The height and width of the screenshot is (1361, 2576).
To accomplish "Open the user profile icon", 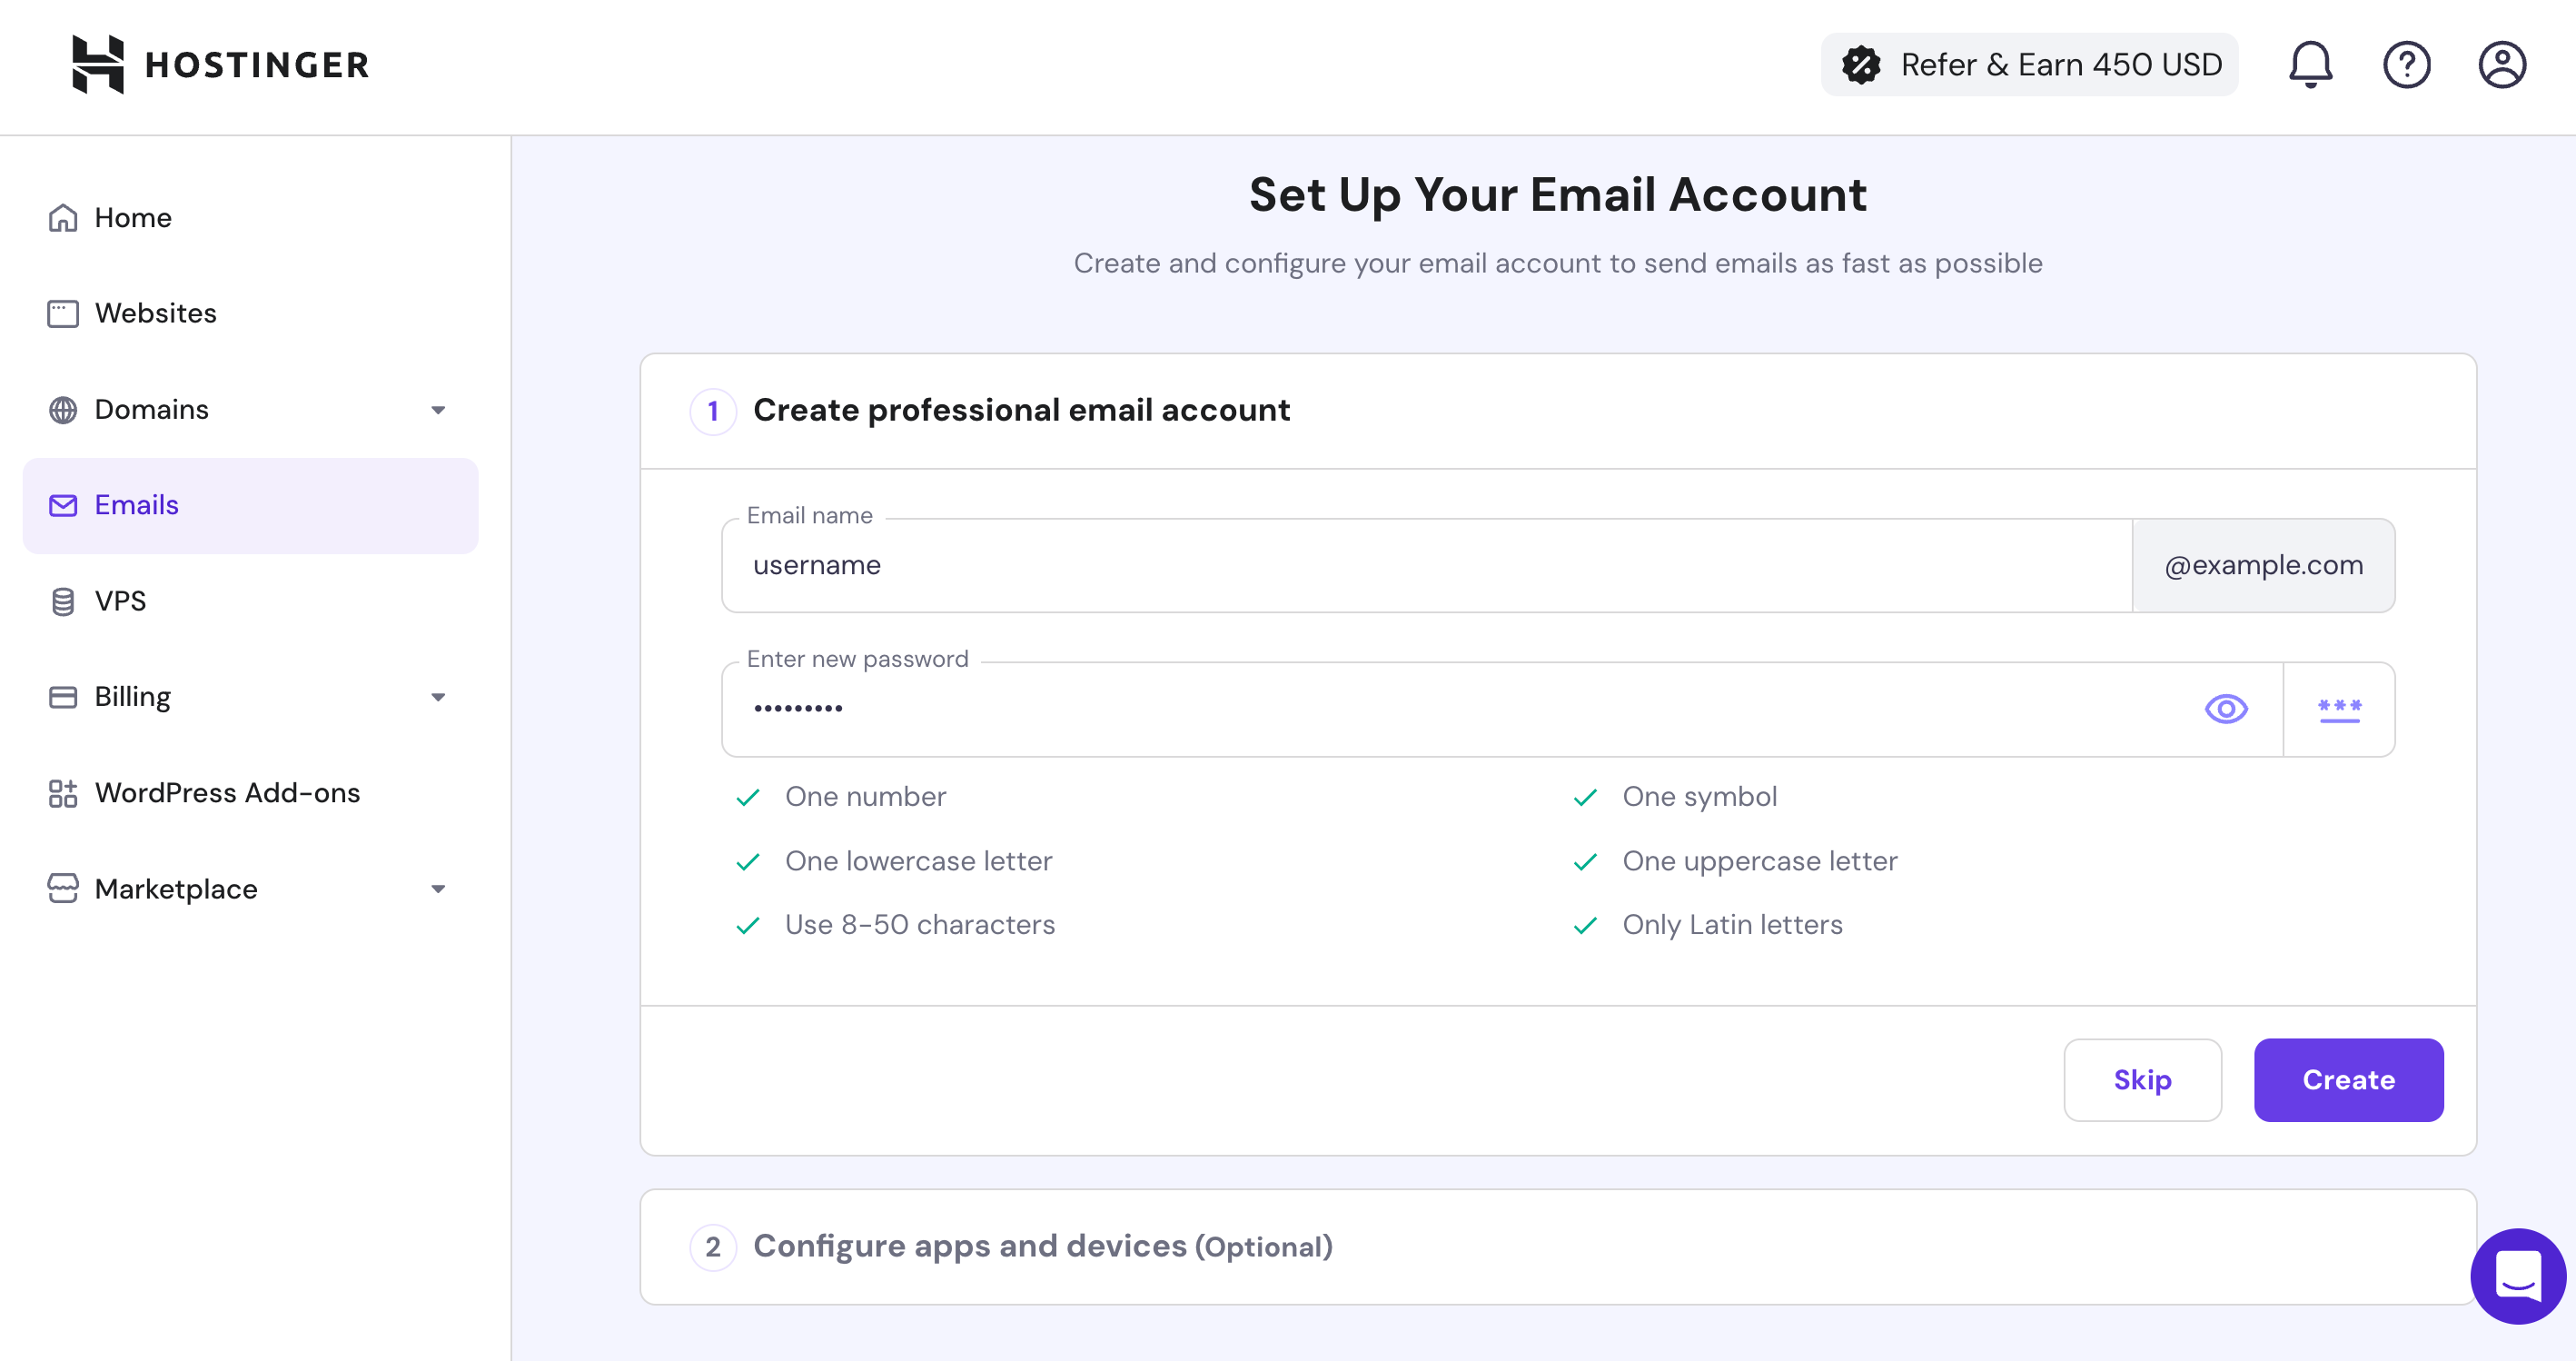I will coord(2501,65).
